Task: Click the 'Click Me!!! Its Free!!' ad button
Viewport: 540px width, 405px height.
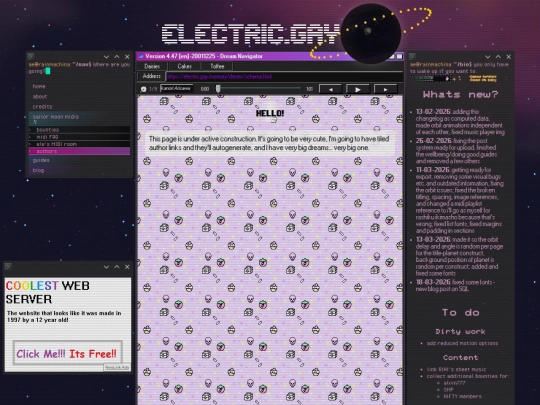Action: pos(68,353)
